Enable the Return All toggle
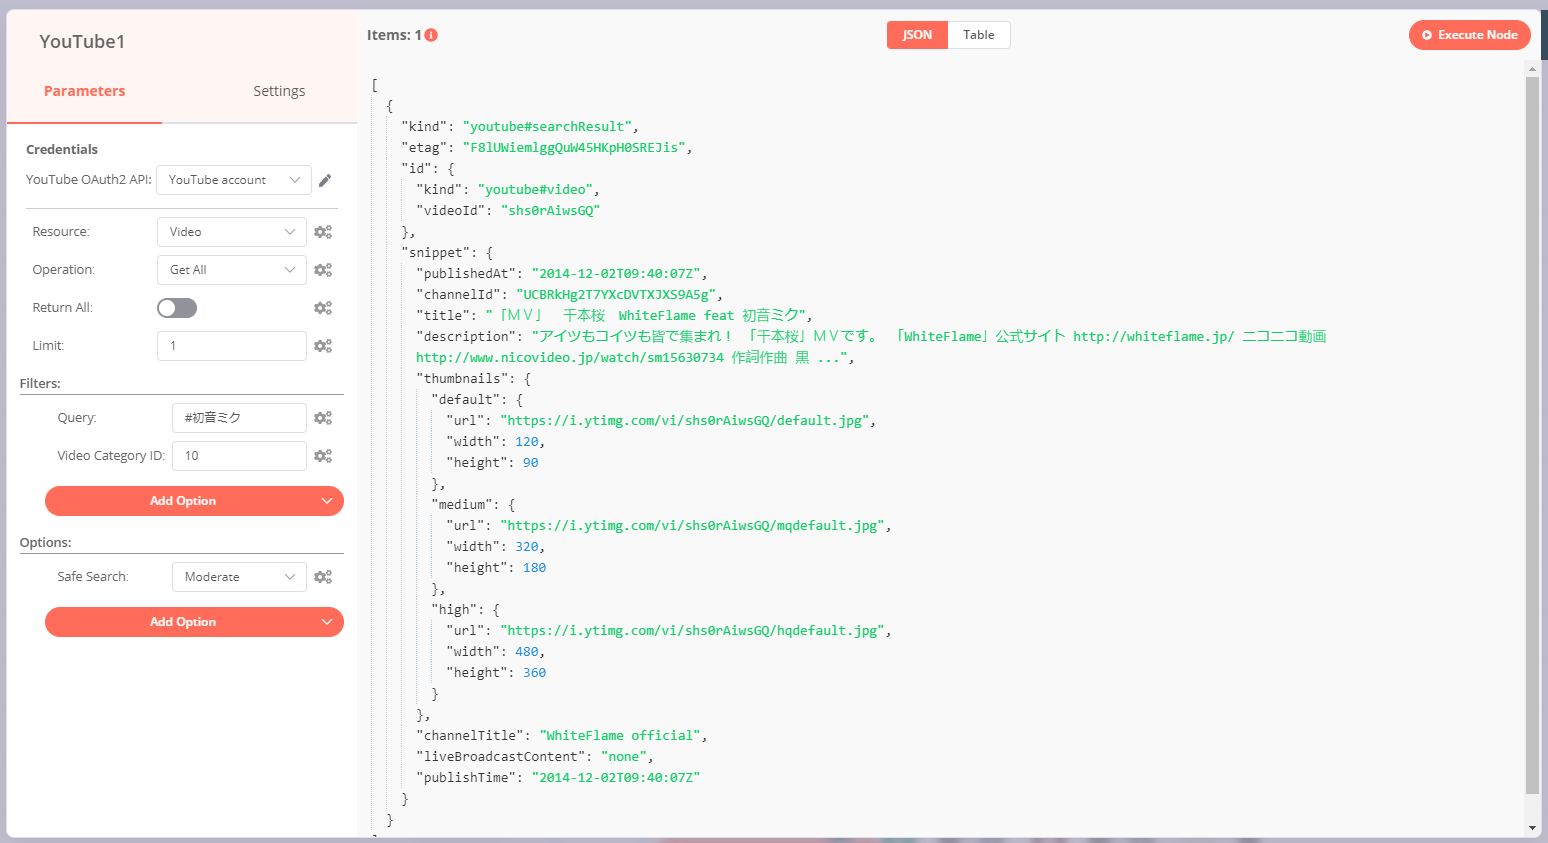Viewport: 1548px width, 843px height. pos(177,308)
